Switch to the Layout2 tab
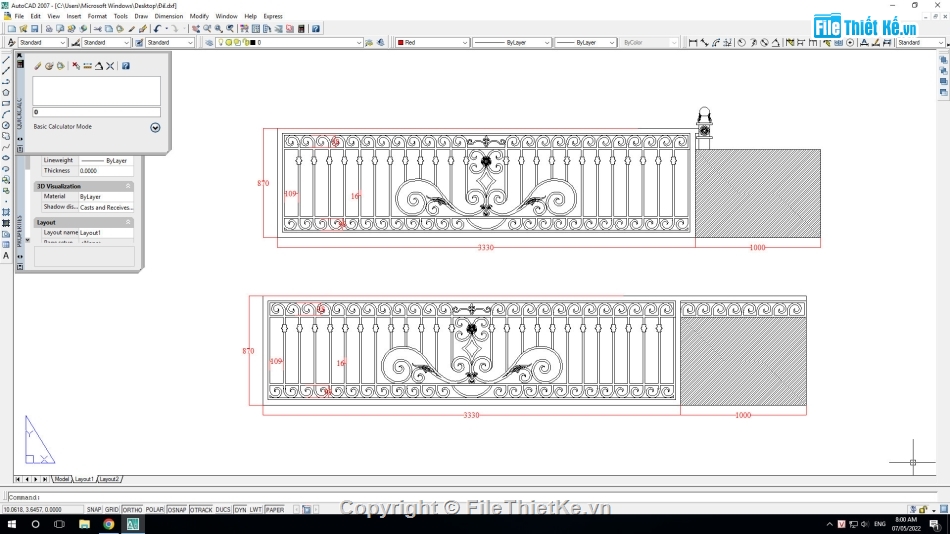The image size is (950, 534). tap(109, 479)
